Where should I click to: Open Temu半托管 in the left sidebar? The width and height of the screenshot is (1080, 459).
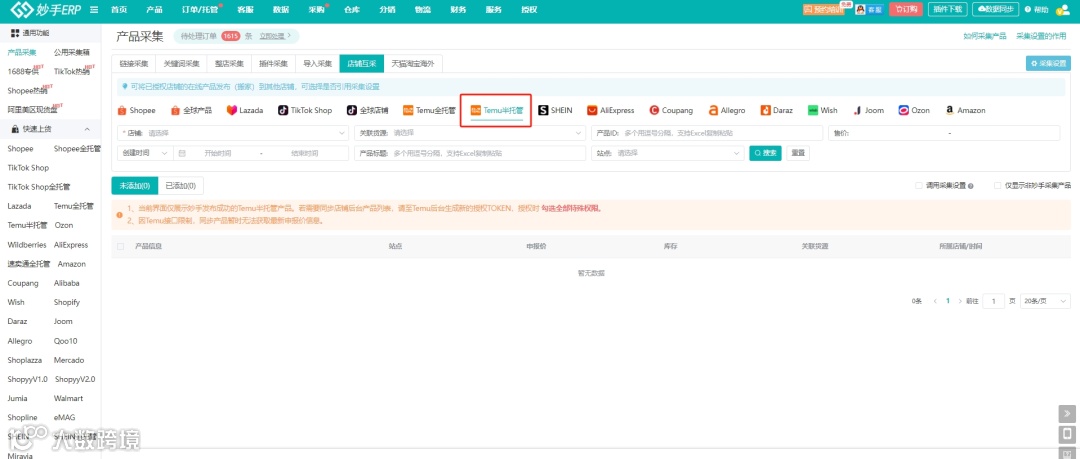pyautogui.click(x=28, y=225)
